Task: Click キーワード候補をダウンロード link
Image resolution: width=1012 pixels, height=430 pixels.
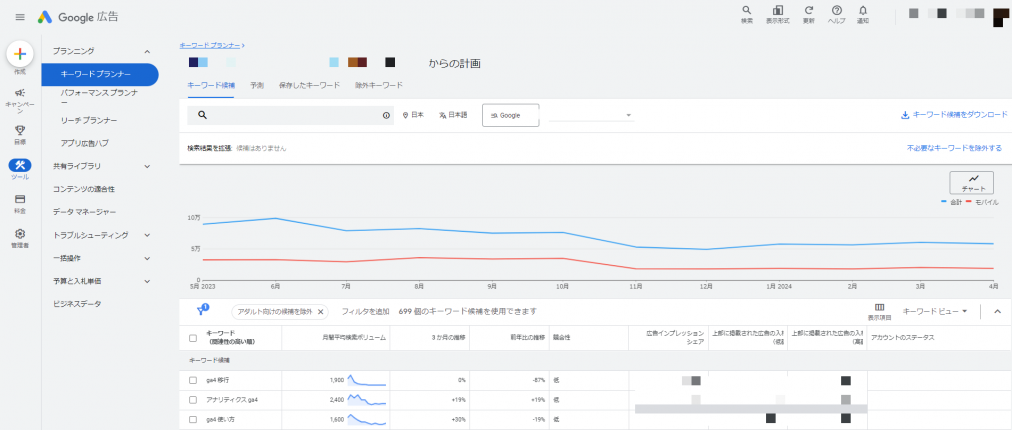Action: pyautogui.click(x=954, y=115)
